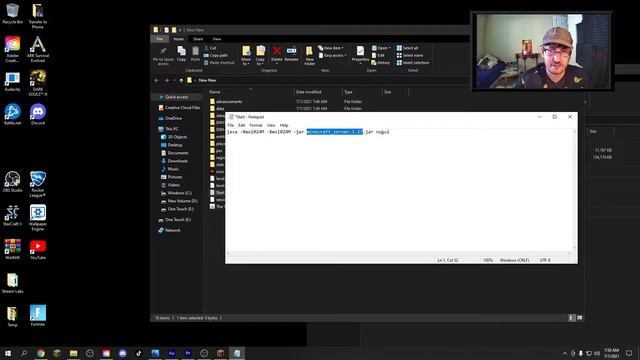Open the WinRAR desktop icon
Image resolution: width=640 pixels, height=360 pixels.
[12, 249]
